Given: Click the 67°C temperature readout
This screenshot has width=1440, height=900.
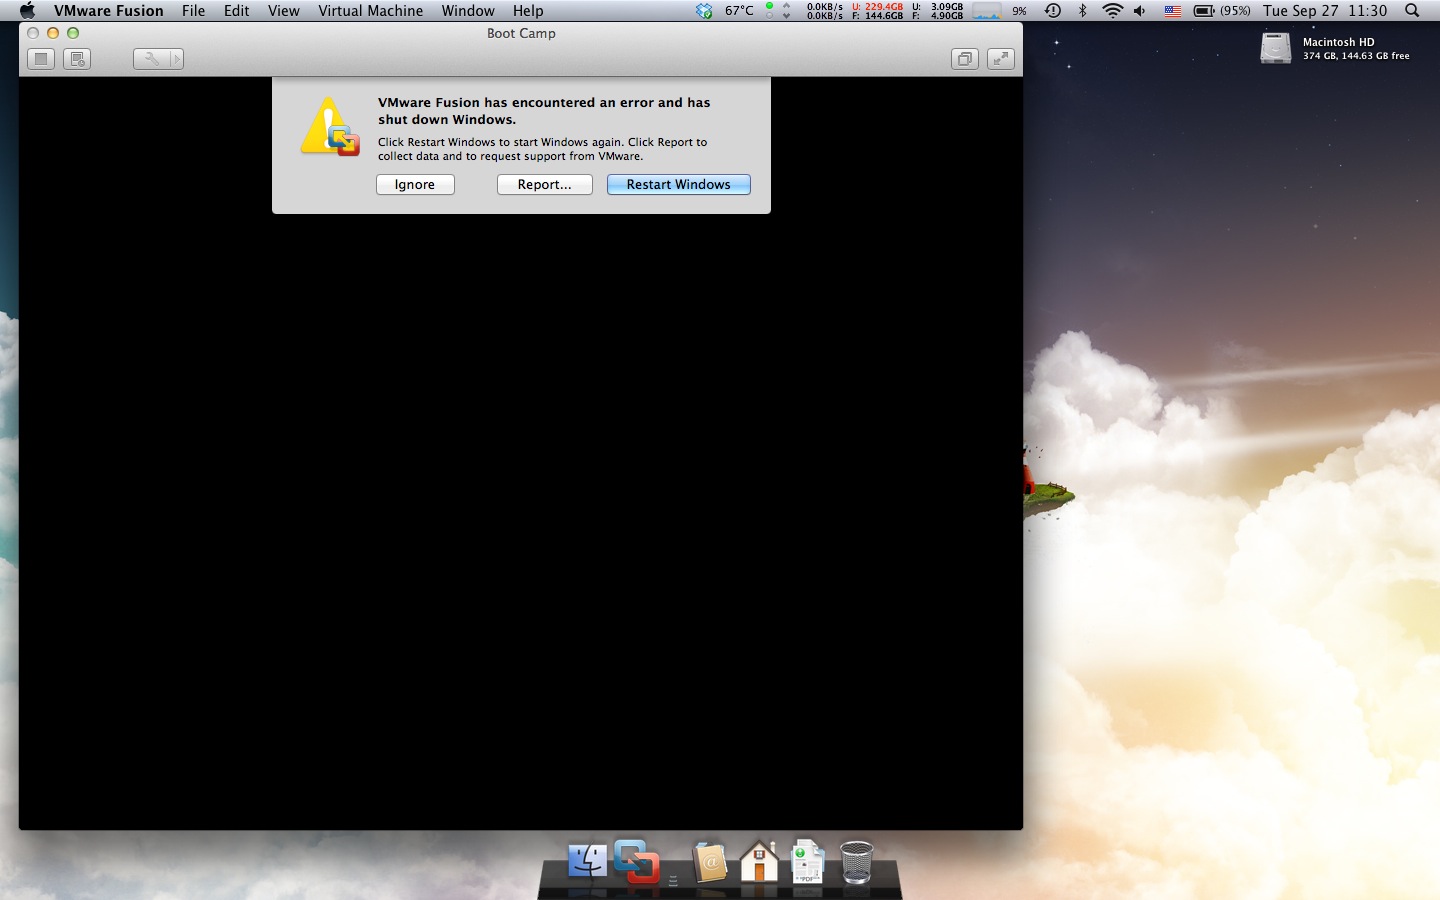Looking at the screenshot, I should pos(740,10).
